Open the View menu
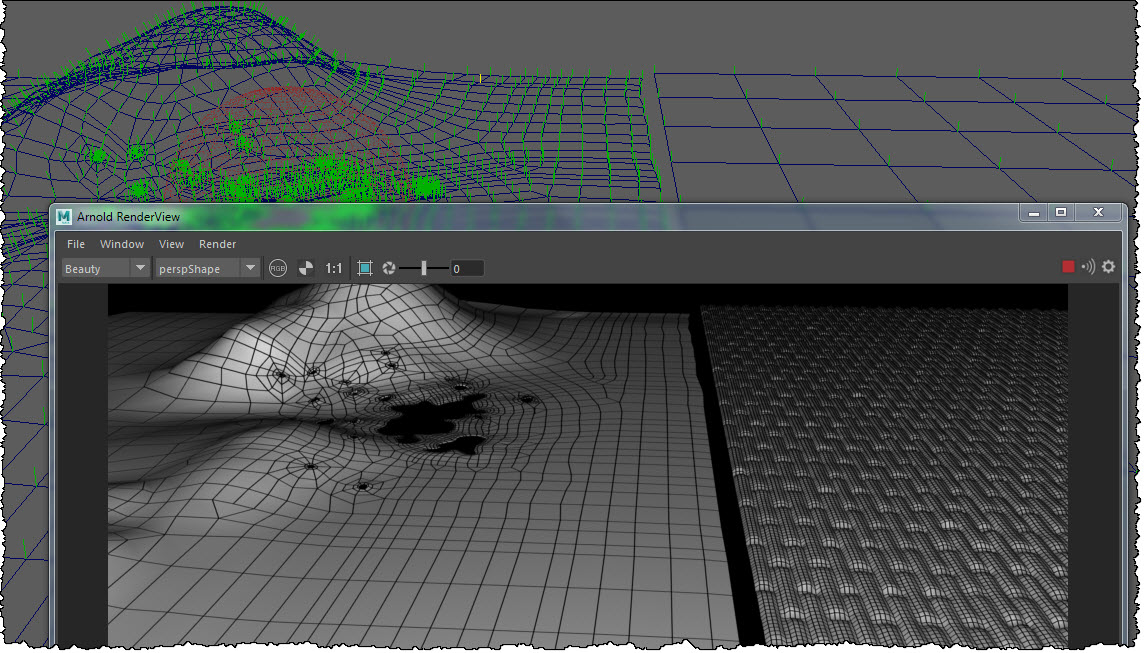The height and width of the screenshot is (653, 1144). [x=171, y=244]
